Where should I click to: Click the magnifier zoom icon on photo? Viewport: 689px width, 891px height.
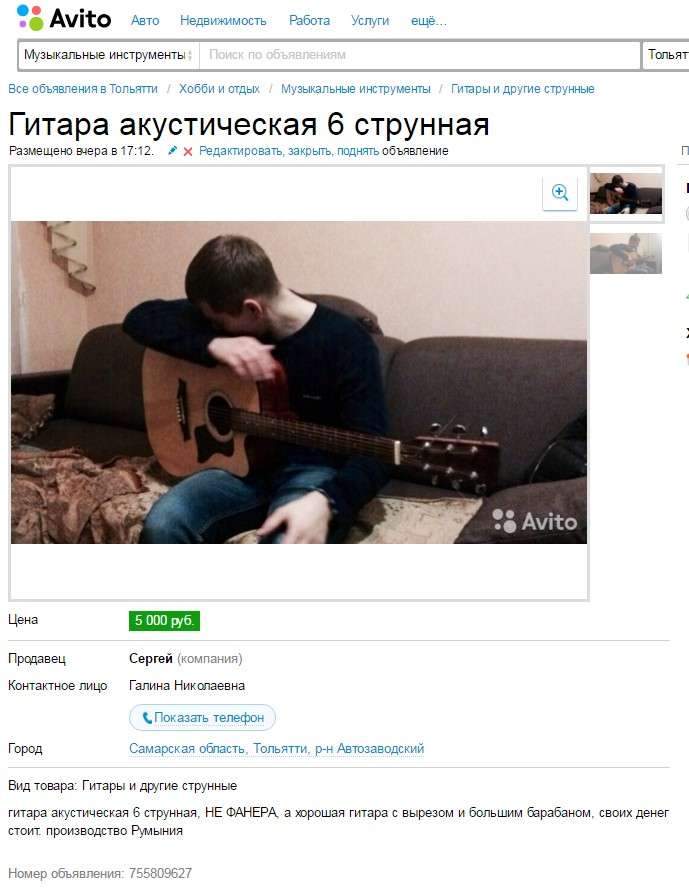[x=559, y=193]
